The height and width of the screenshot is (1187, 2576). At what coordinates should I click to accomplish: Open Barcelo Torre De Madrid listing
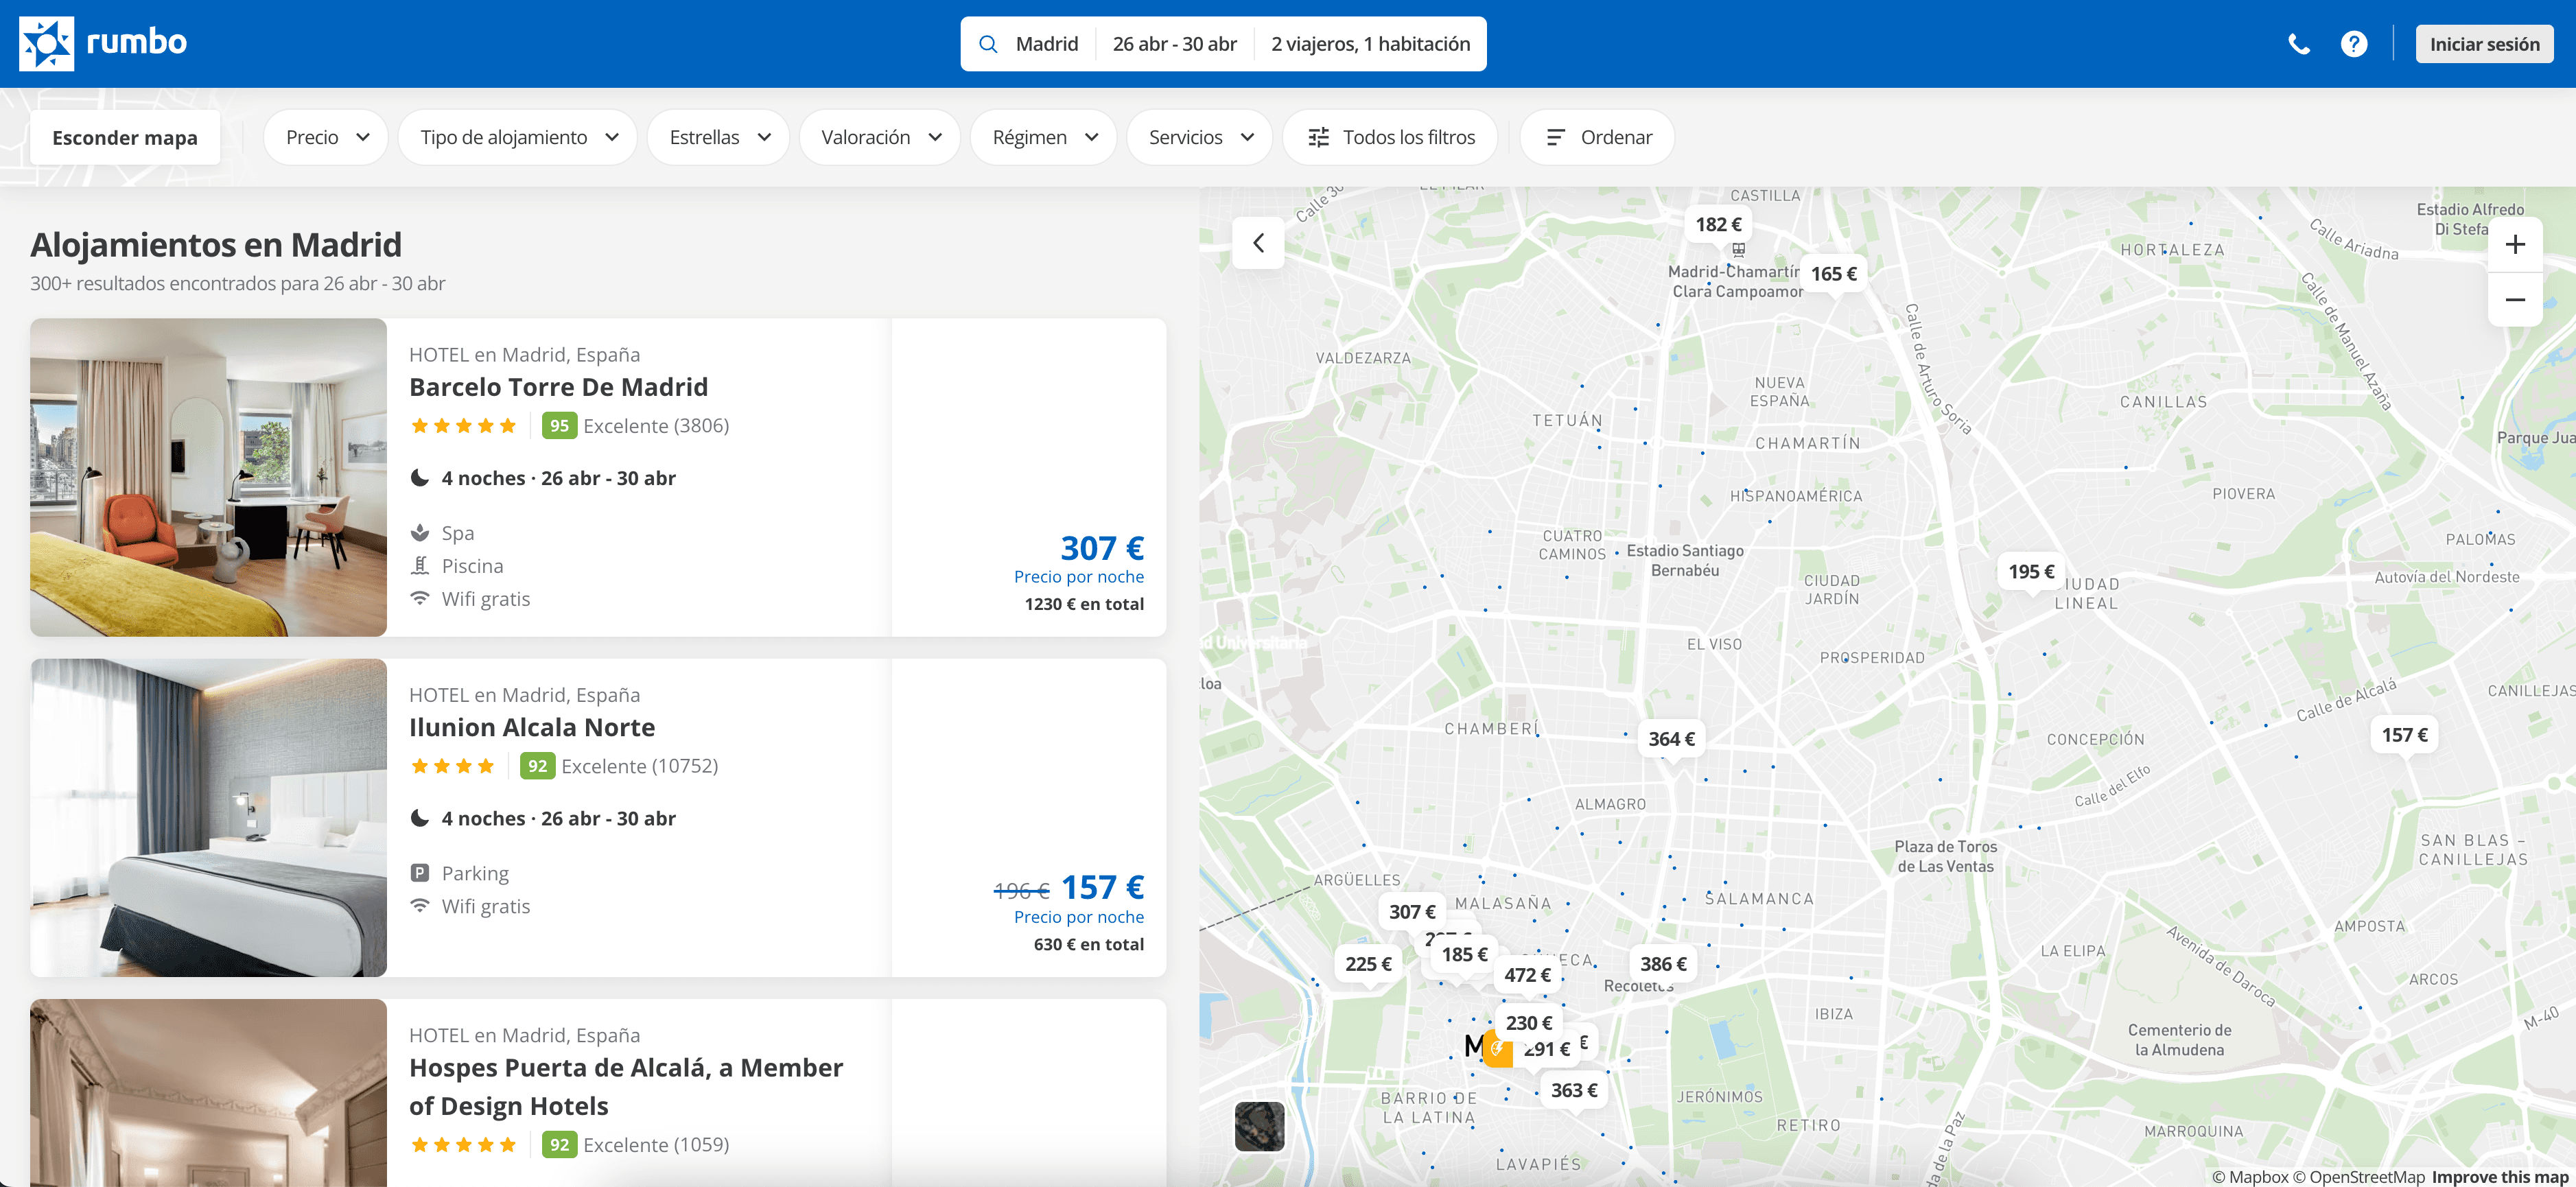(558, 387)
